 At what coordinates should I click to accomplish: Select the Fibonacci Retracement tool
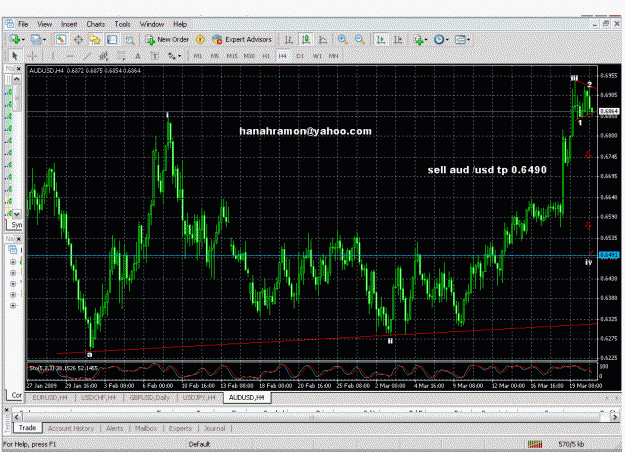(x=121, y=56)
